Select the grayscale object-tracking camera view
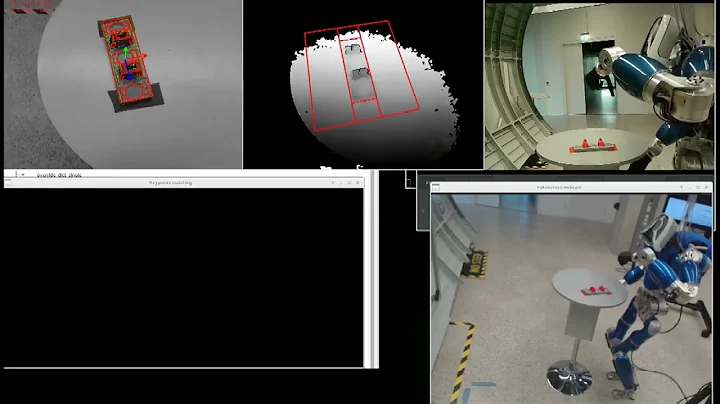The height and width of the screenshot is (404, 720). (x=123, y=84)
